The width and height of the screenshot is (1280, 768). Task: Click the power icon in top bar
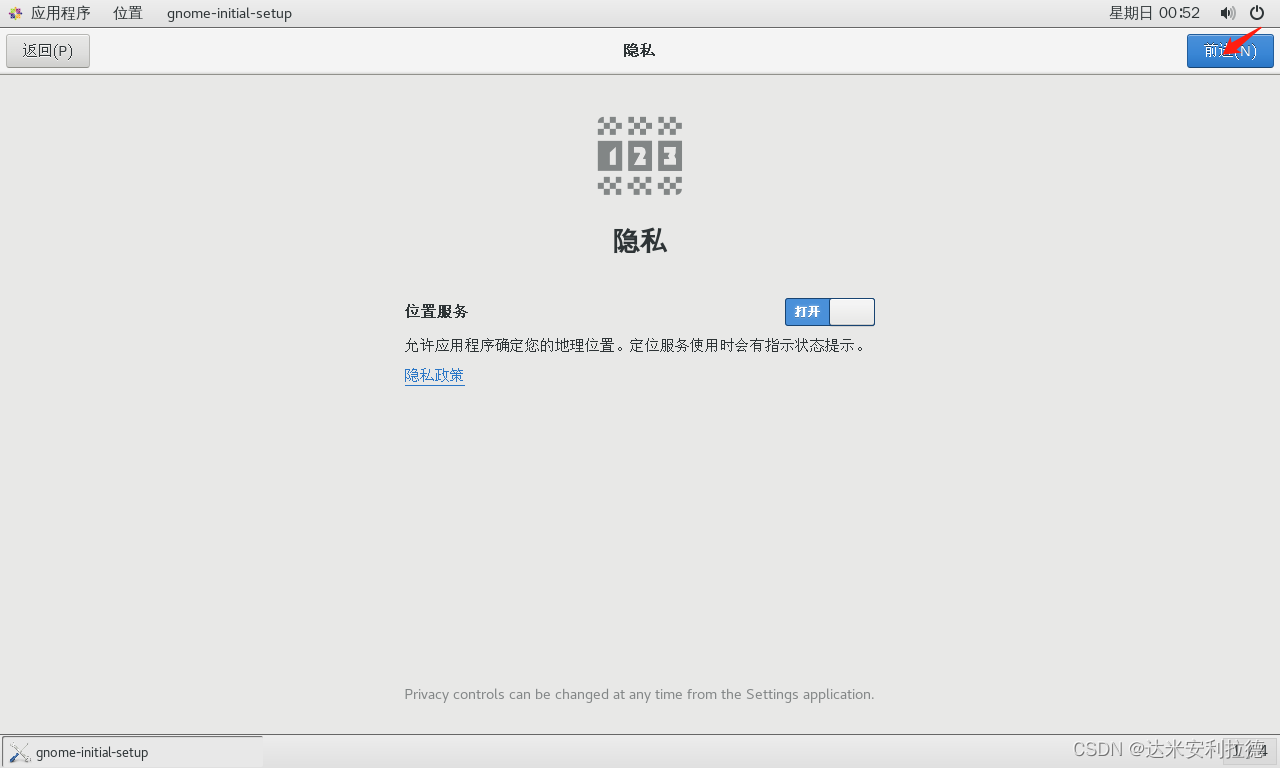pyautogui.click(x=1257, y=13)
